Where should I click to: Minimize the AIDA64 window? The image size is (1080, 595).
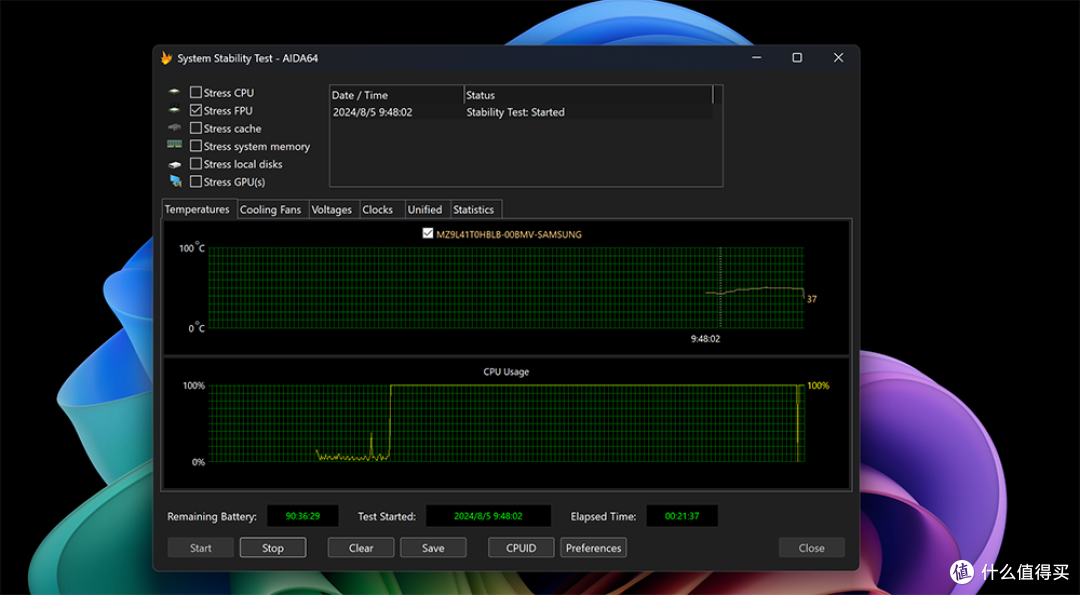[x=756, y=58]
